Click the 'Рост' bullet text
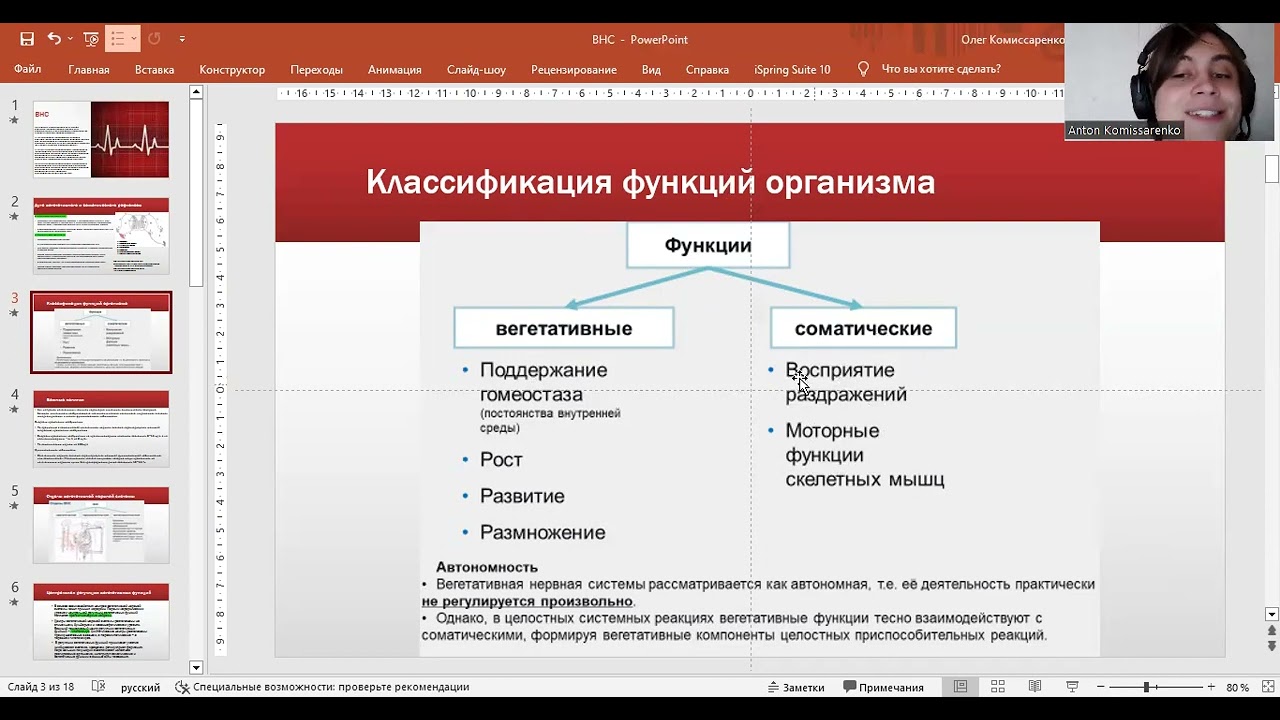1280x720 pixels. coord(501,459)
